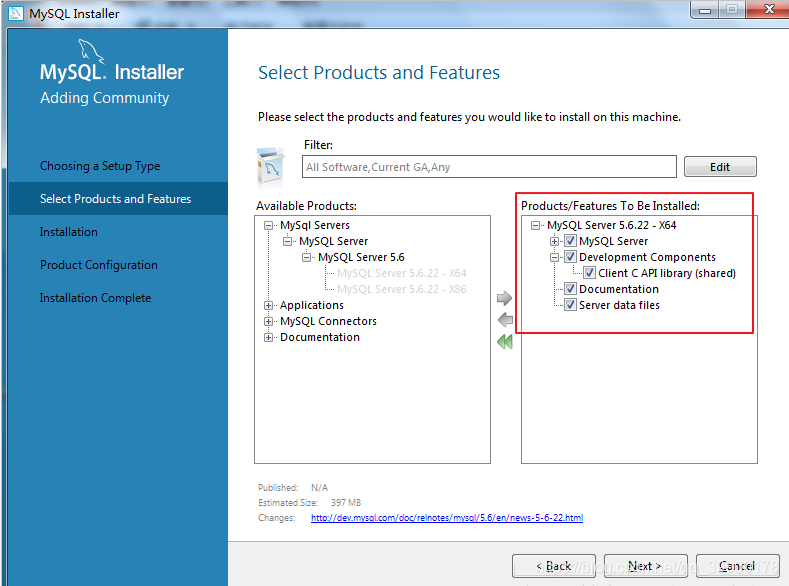Select MySQL Server 5.6 tree label

pos(361,257)
